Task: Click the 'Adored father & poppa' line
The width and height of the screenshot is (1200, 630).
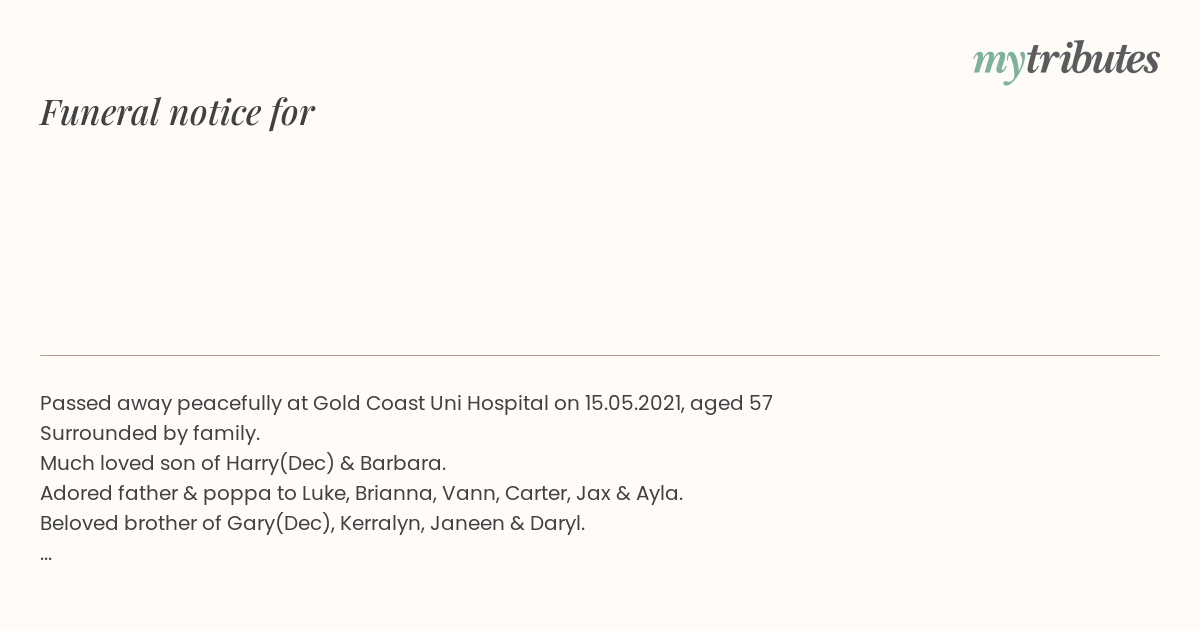Action: (x=361, y=493)
